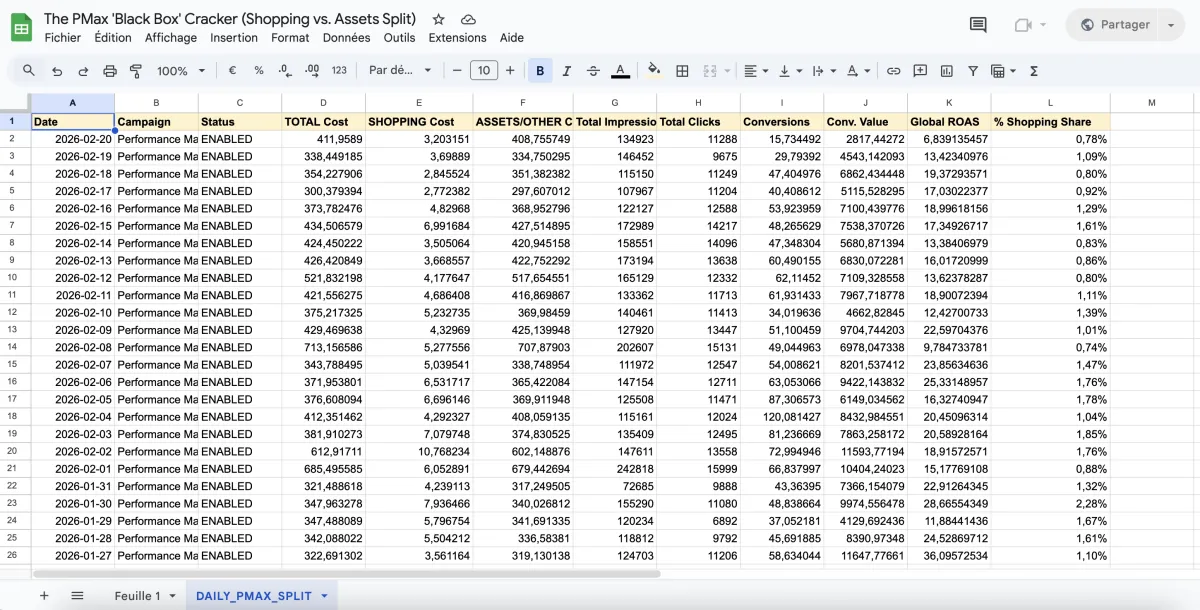
Task: Click the undo arrow
Action: click(x=57, y=71)
